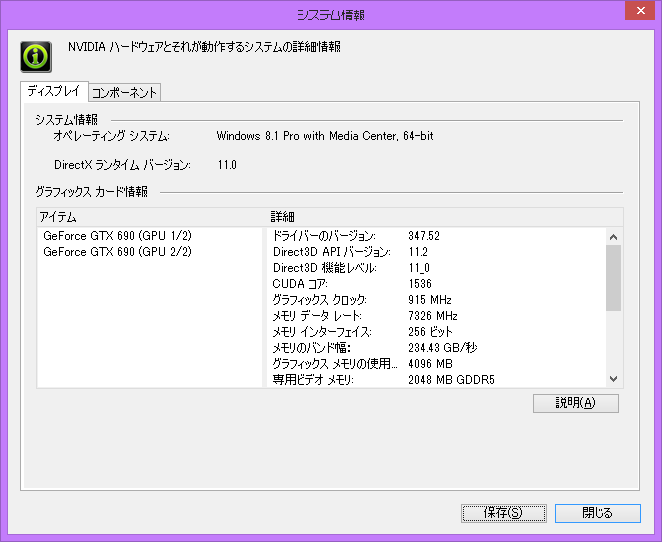Click the DirectX runtime version 11.0 value
Viewport: 662px width, 542px height.
click(227, 165)
